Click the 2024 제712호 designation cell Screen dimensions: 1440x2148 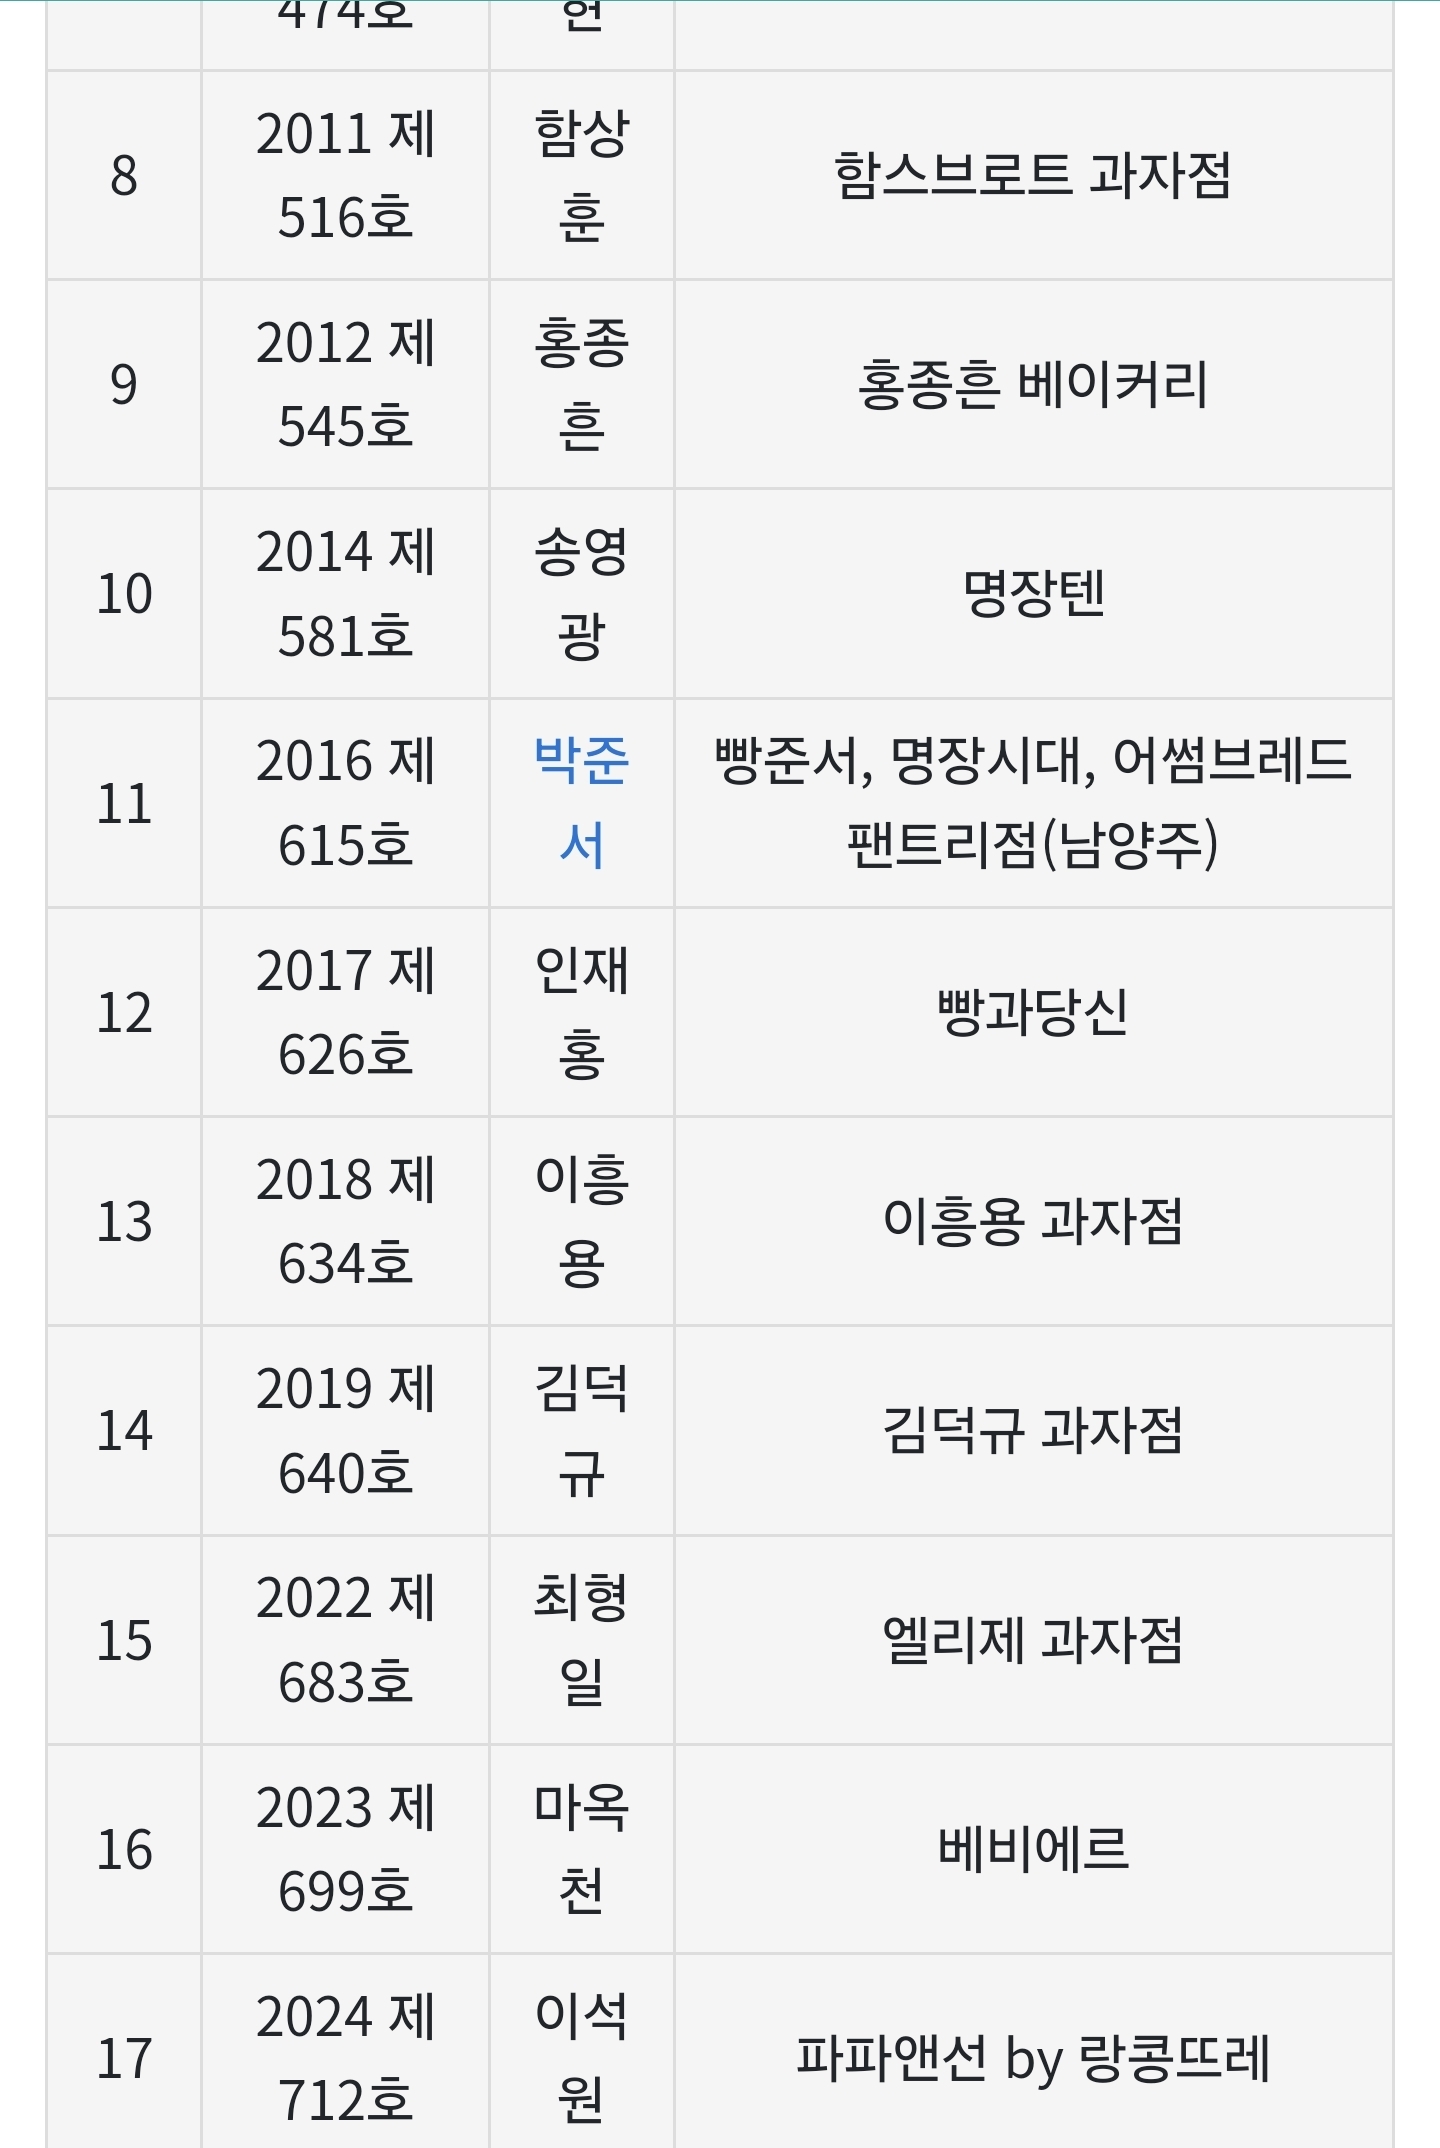point(345,2058)
